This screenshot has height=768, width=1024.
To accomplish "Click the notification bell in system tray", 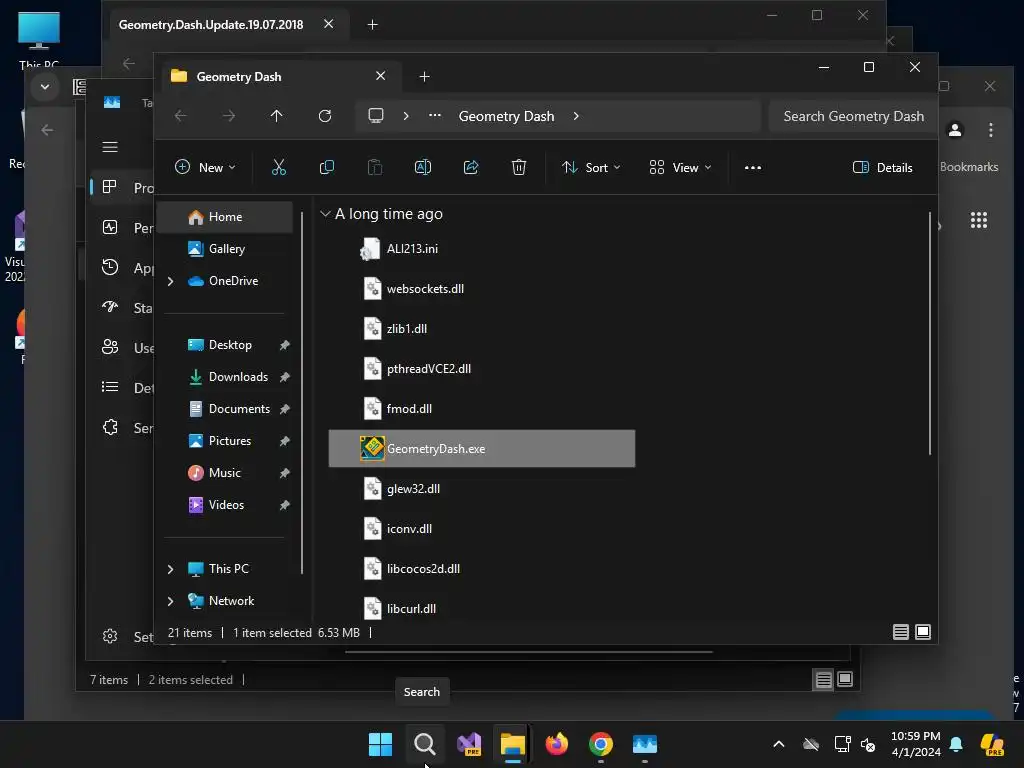I will coord(956,744).
